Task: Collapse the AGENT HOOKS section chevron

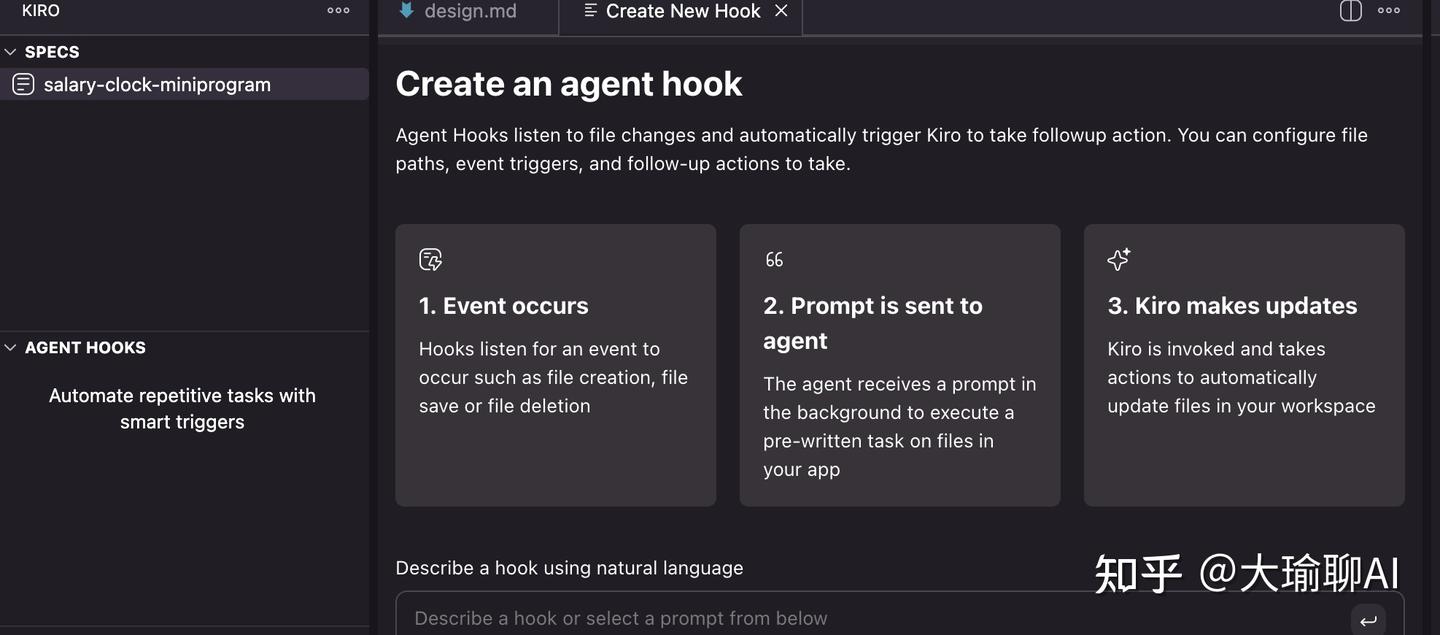Action: coord(11,348)
